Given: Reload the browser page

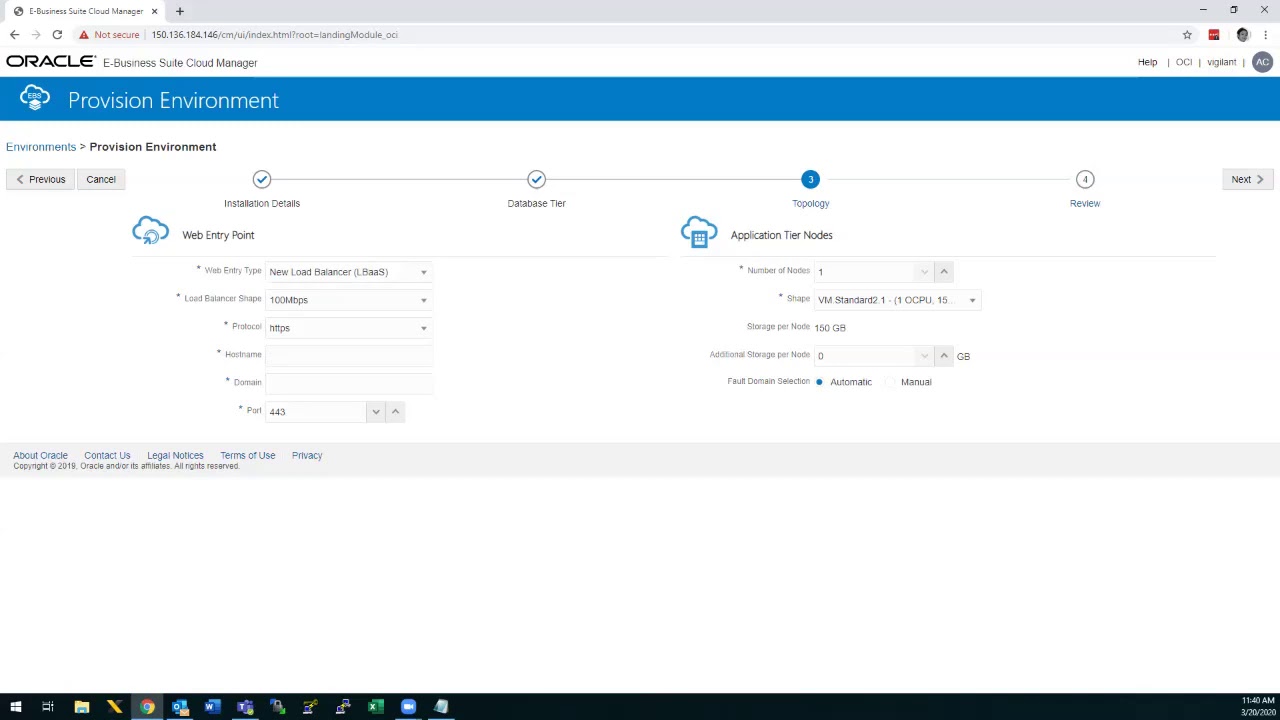Looking at the screenshot, I should click(x=57, y=35).
